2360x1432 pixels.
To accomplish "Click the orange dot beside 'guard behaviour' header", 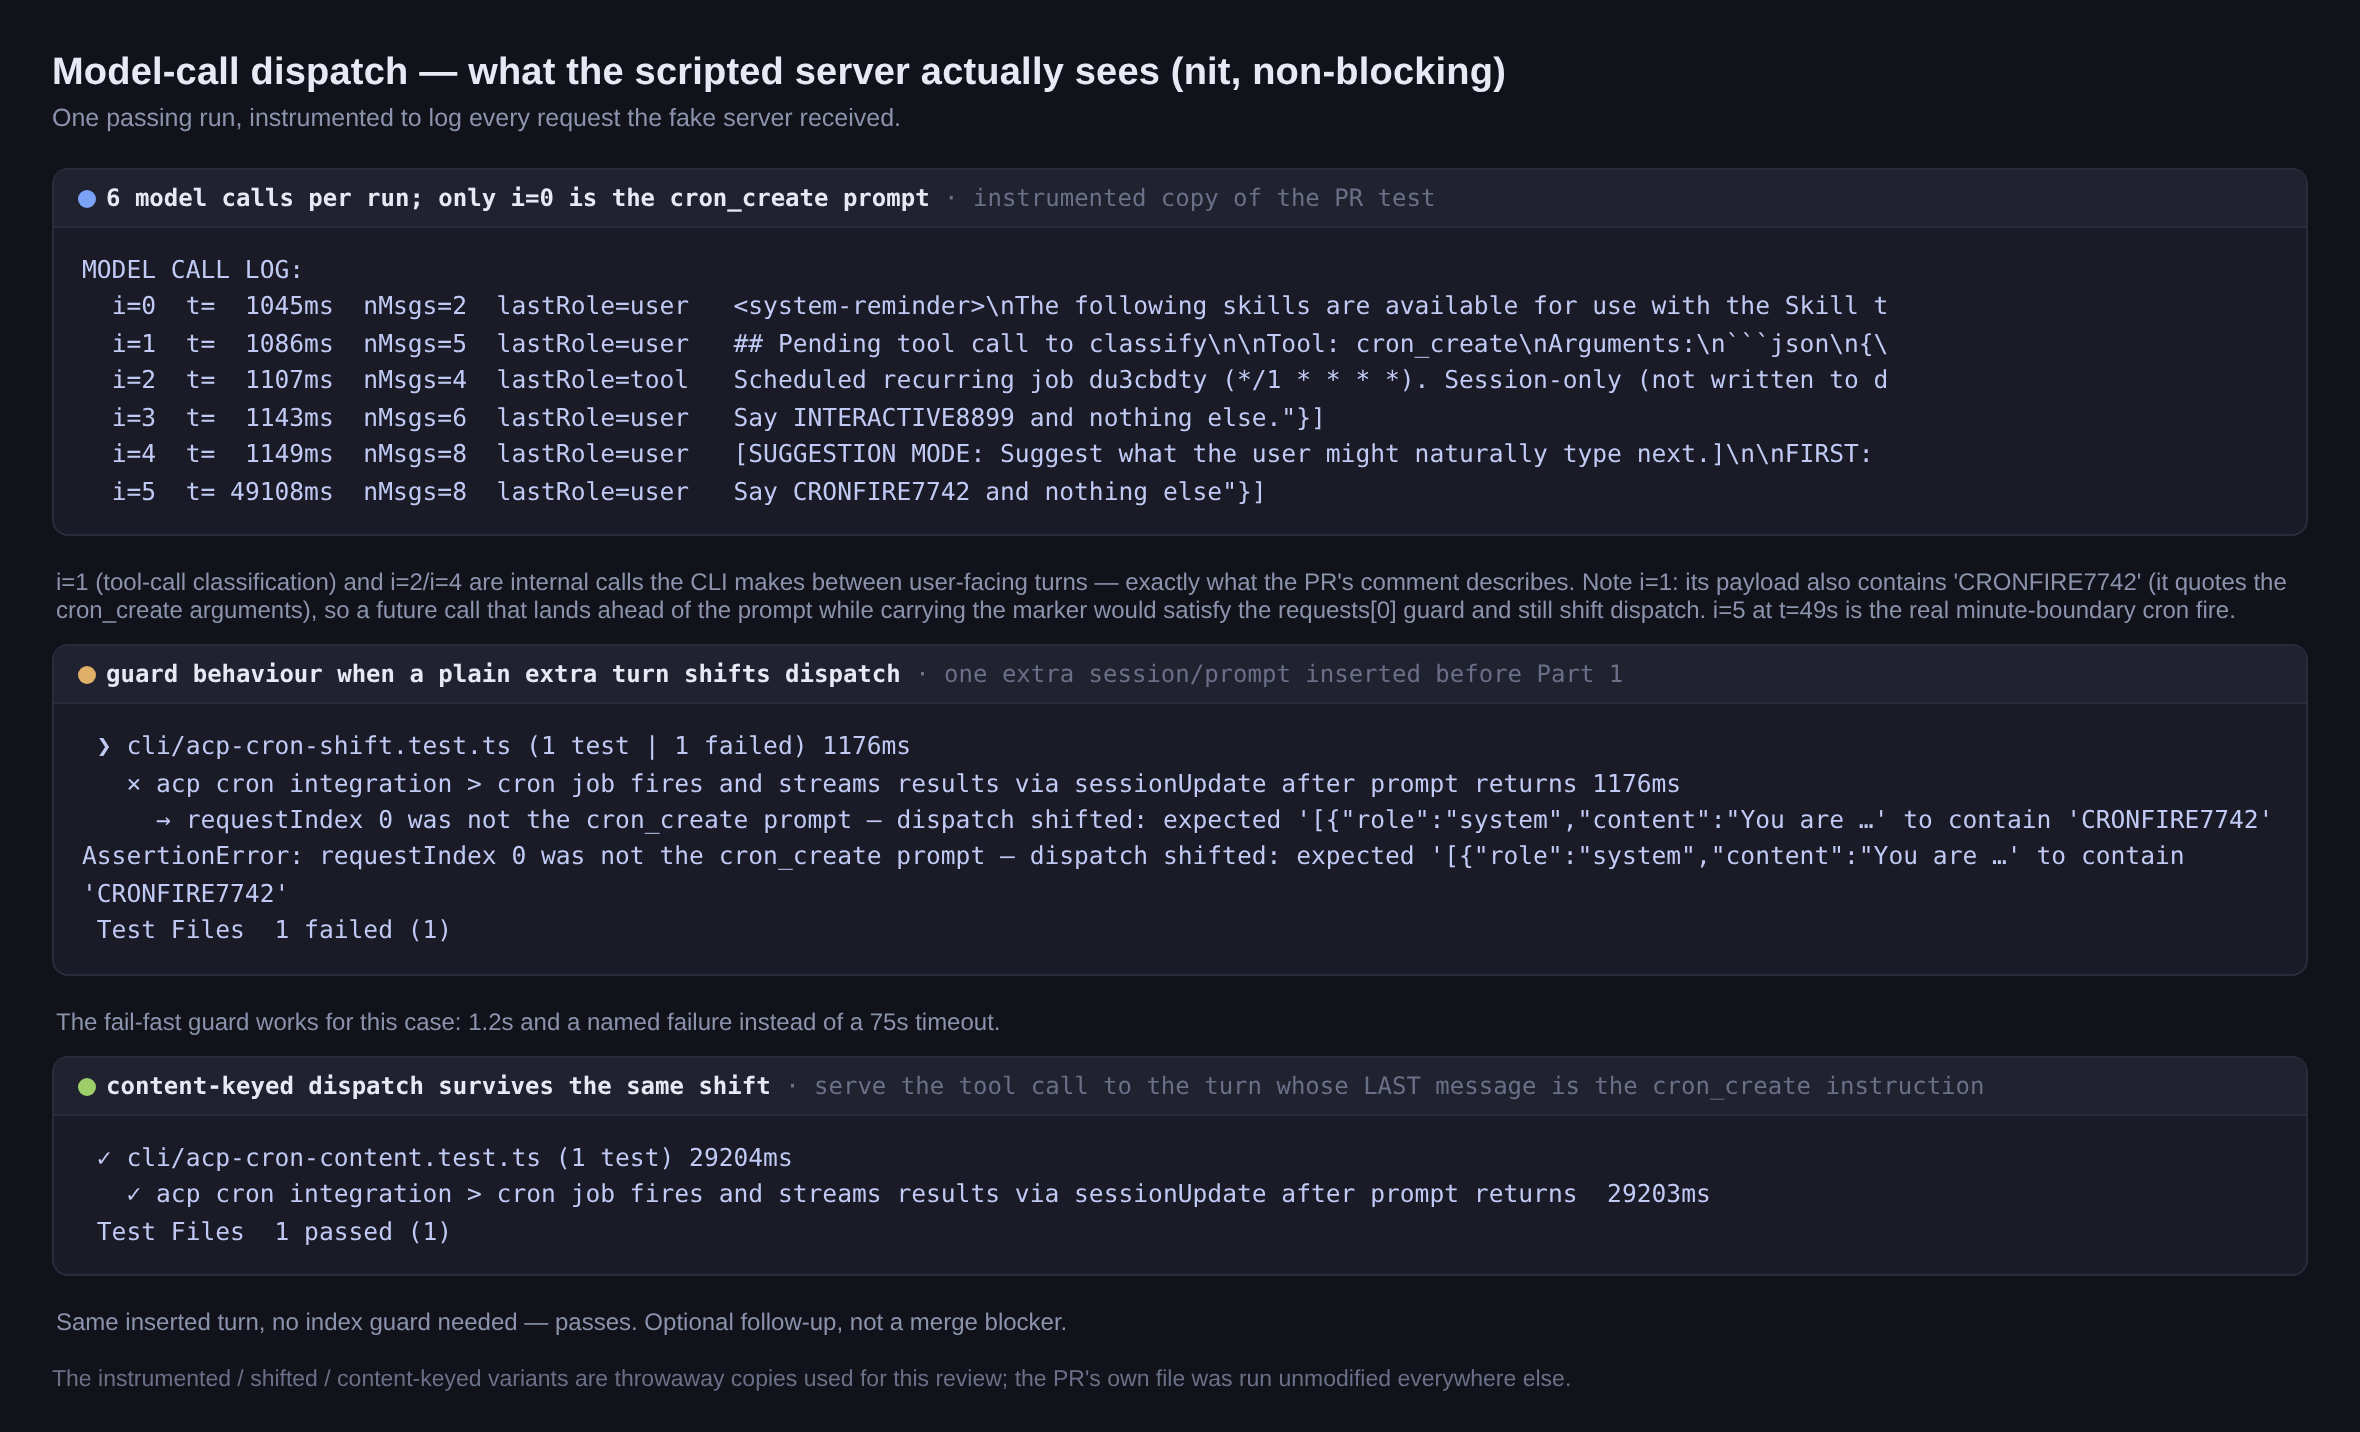I will (87, 675).
